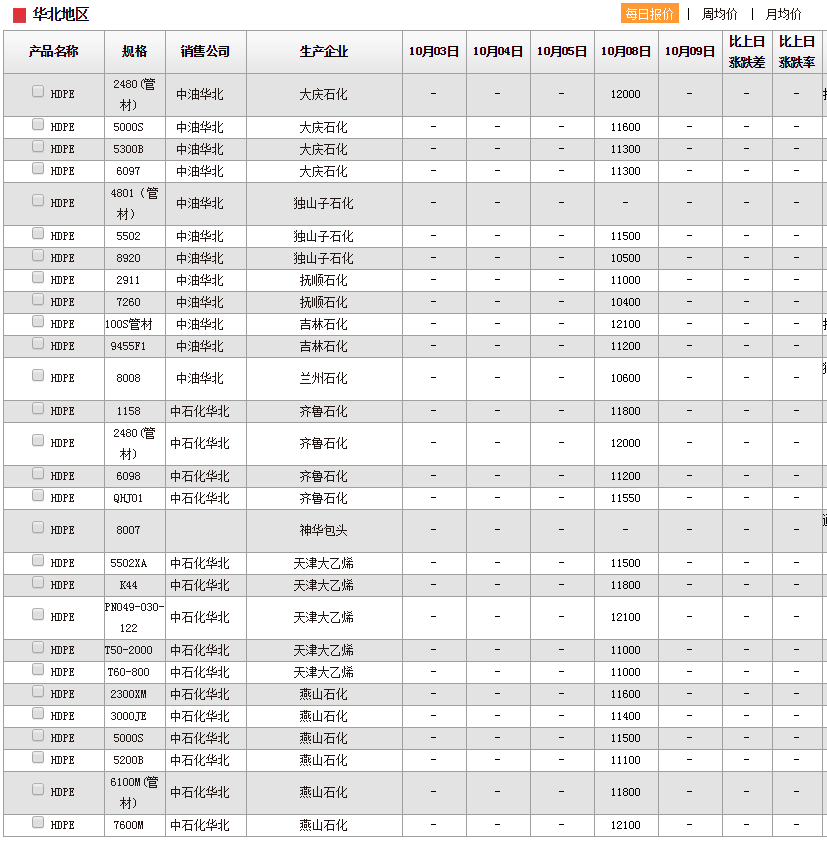Click the 10月08日 column header
This screenshot has height=841, width=827.
point(626,51)
